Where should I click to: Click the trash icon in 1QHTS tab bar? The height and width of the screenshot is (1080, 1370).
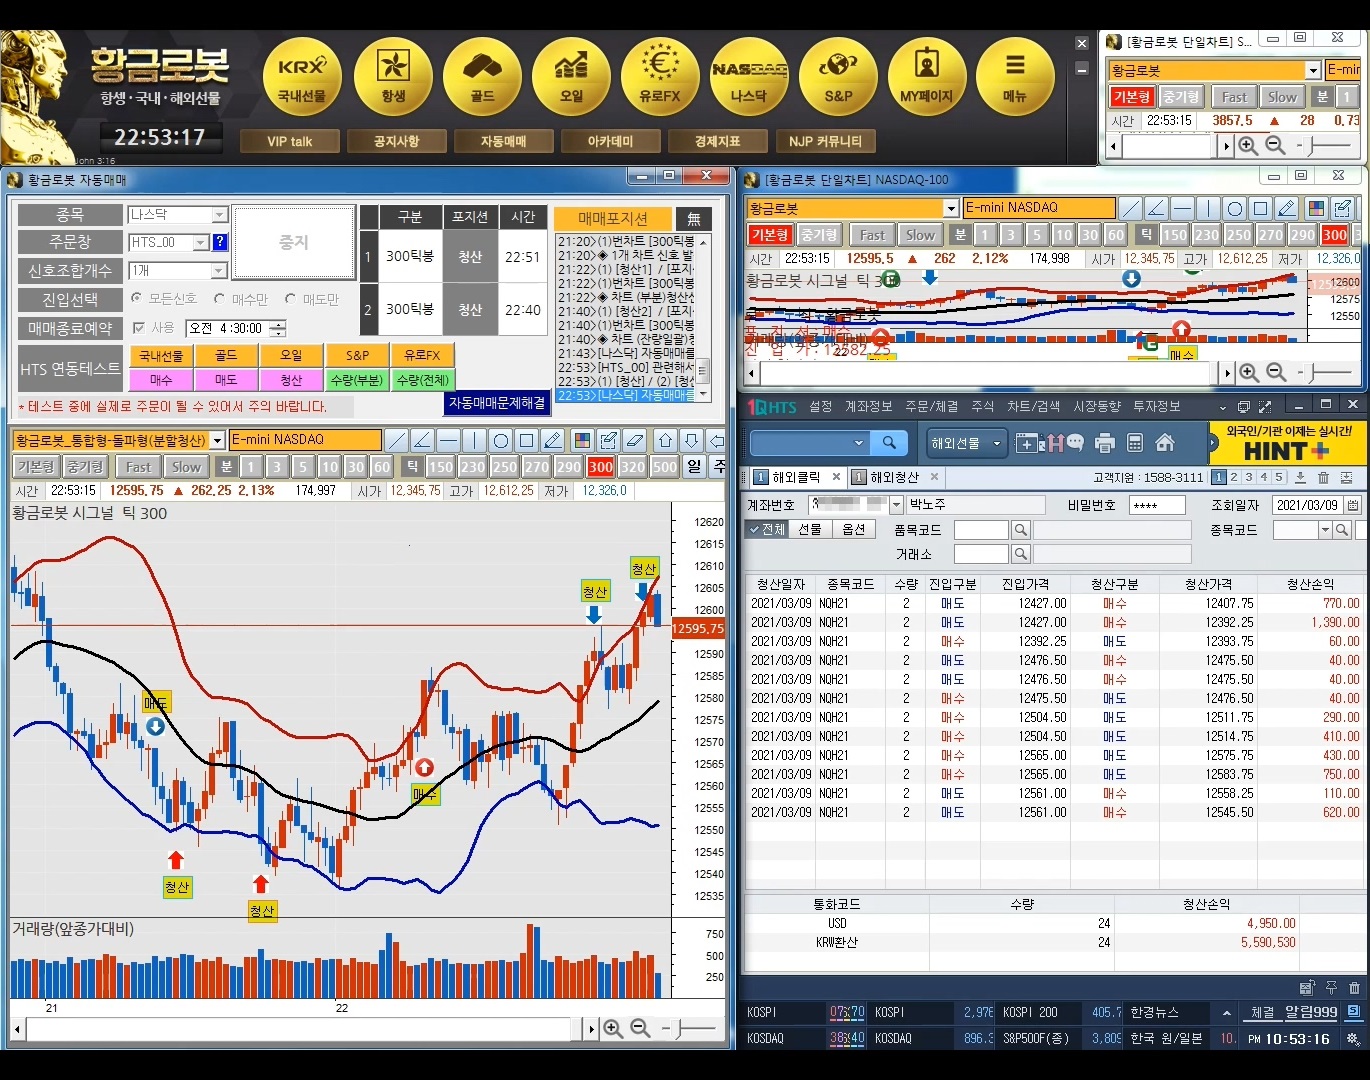(1323, 478)
